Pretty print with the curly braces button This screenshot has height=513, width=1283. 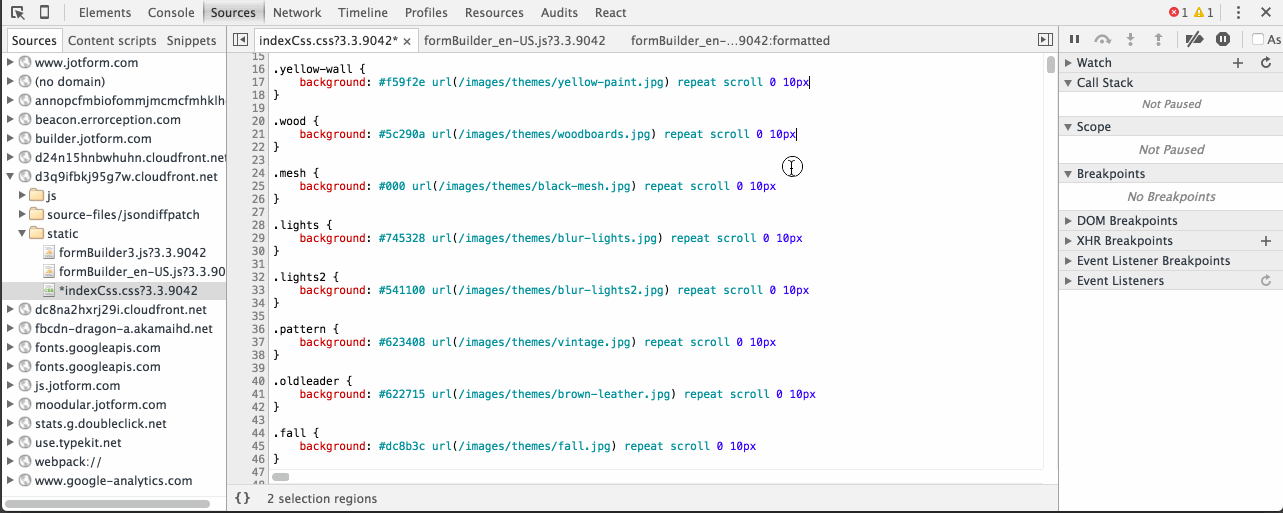pyautogui.click(x=242, y=498)
